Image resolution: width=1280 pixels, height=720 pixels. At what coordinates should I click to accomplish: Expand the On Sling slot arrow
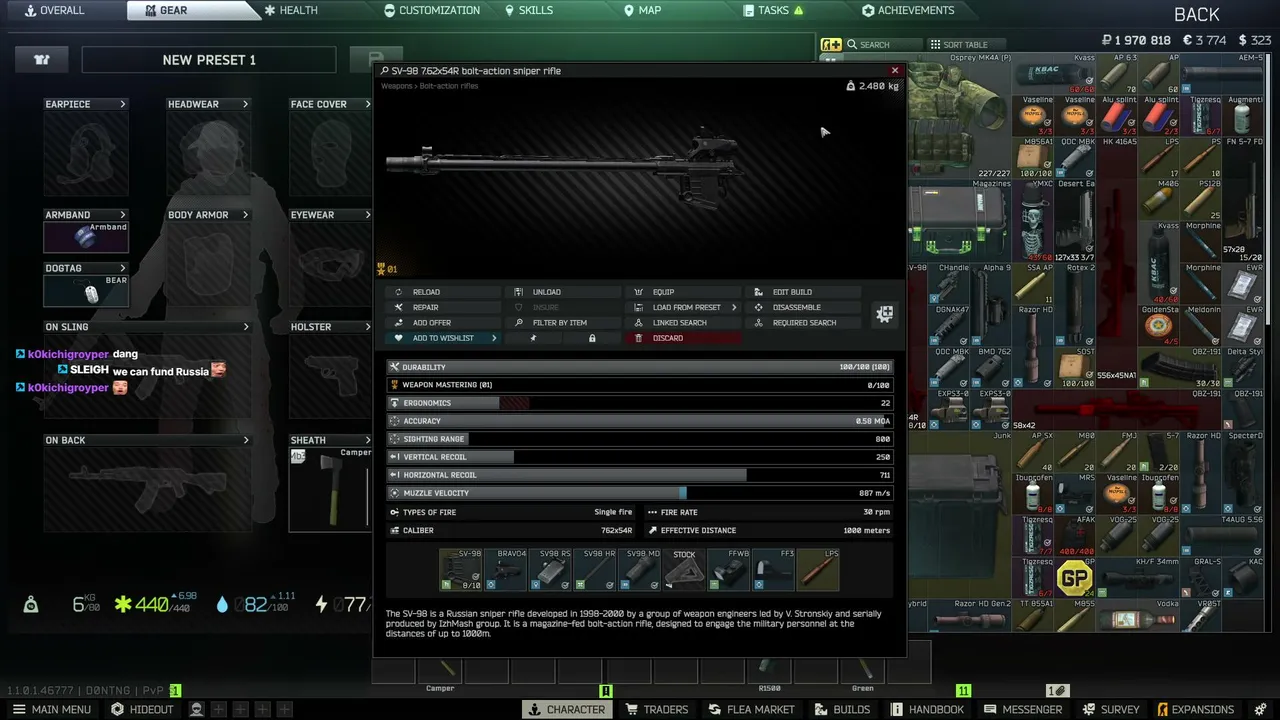246,327
